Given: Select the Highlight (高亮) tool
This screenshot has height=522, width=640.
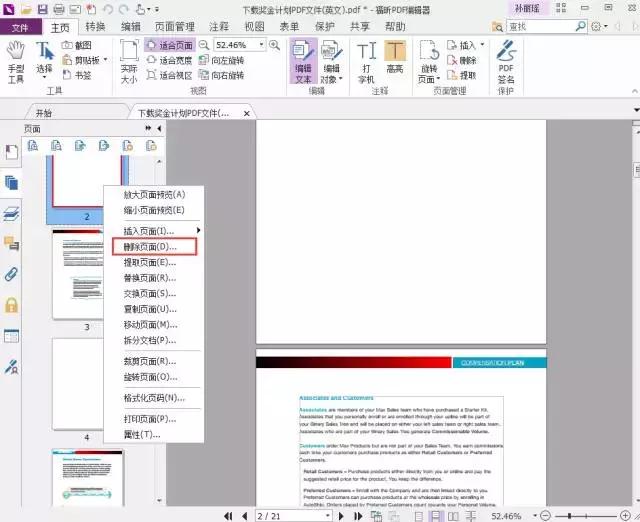Looking at the screenshot, I should pos(395,57).
